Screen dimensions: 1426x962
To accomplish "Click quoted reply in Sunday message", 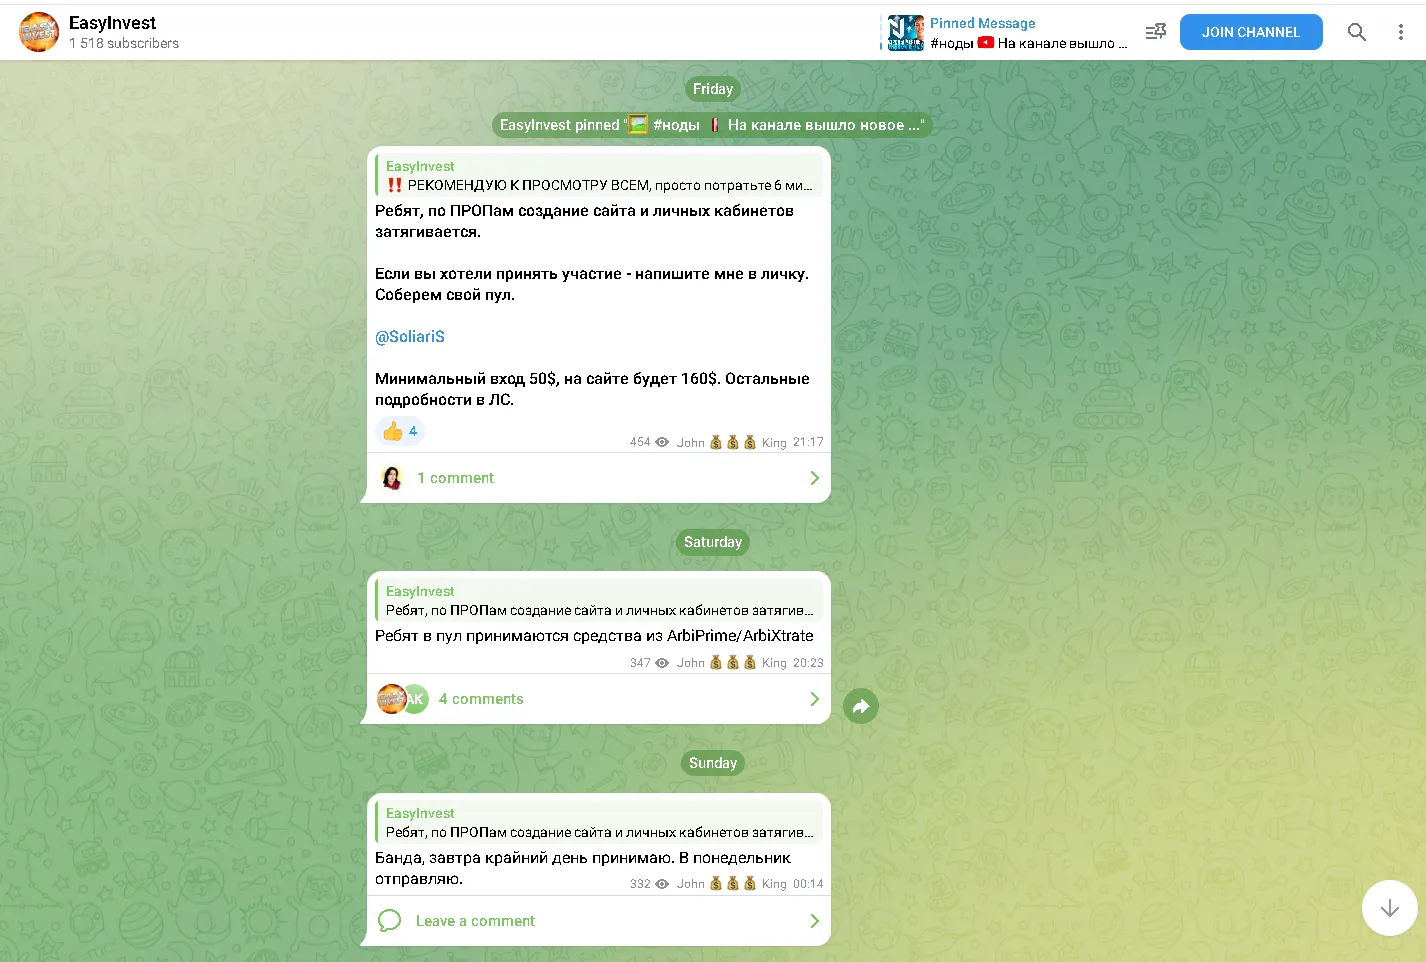I will (599, 822).
